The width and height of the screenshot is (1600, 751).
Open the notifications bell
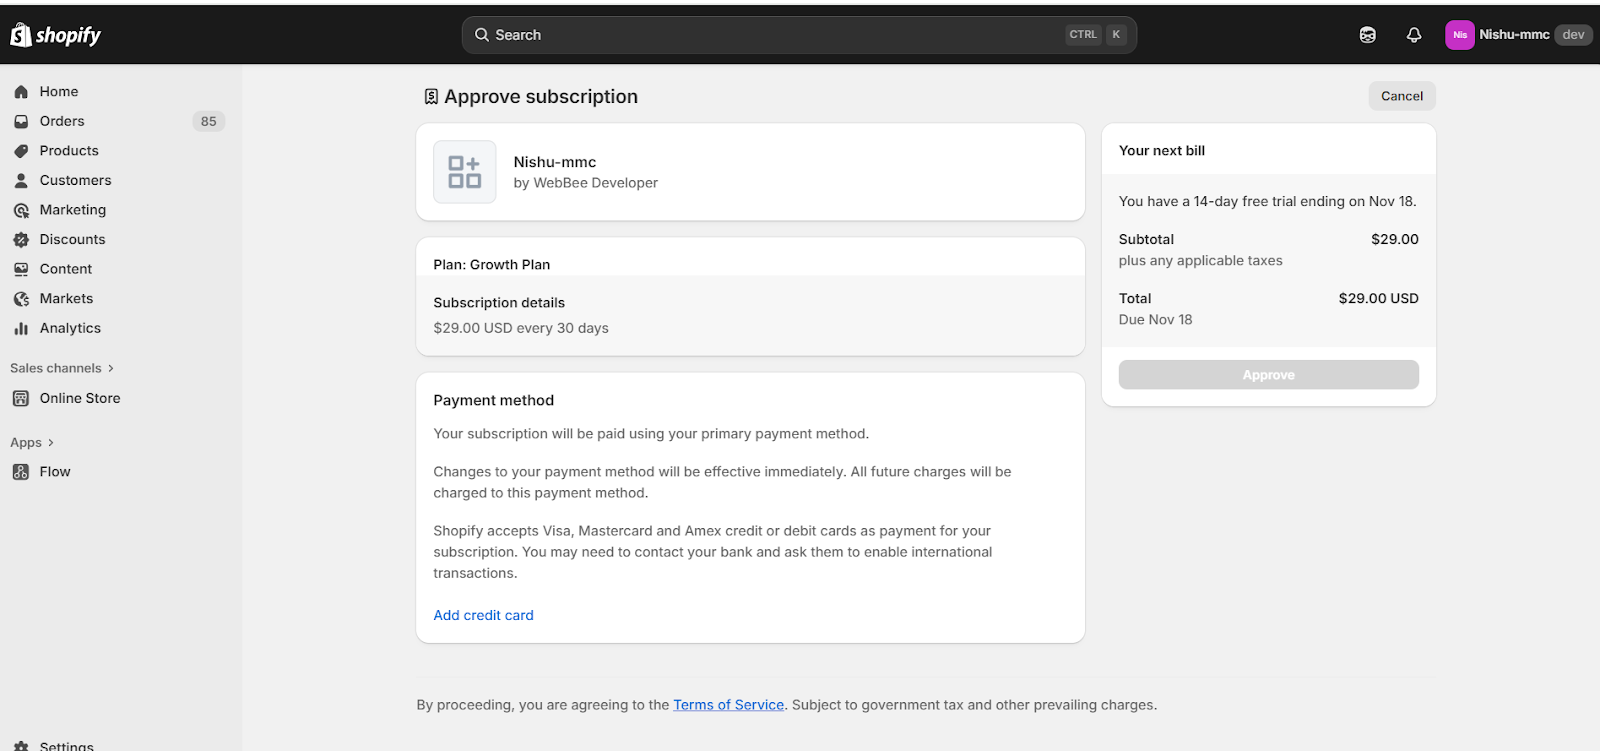[1413, 35]
